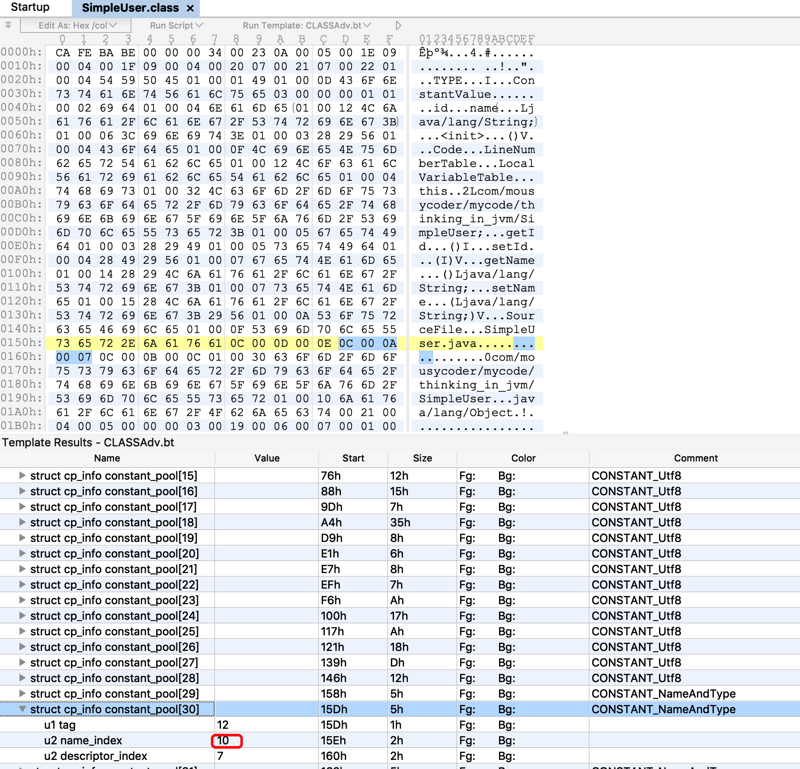Click the Comment column header
Screen dimensions: 800x769
tap(695, 458)
